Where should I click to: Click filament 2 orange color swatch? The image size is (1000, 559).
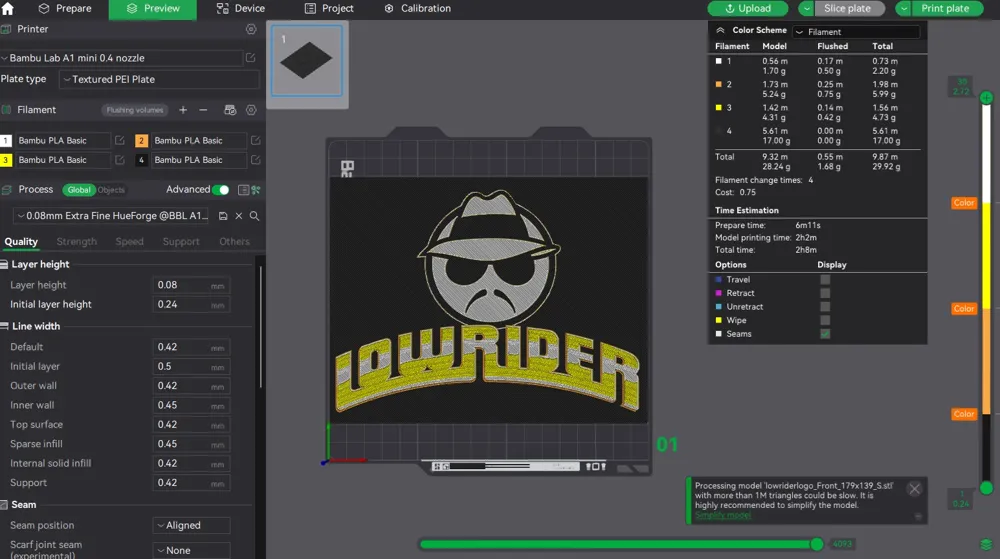coord(142,141)
